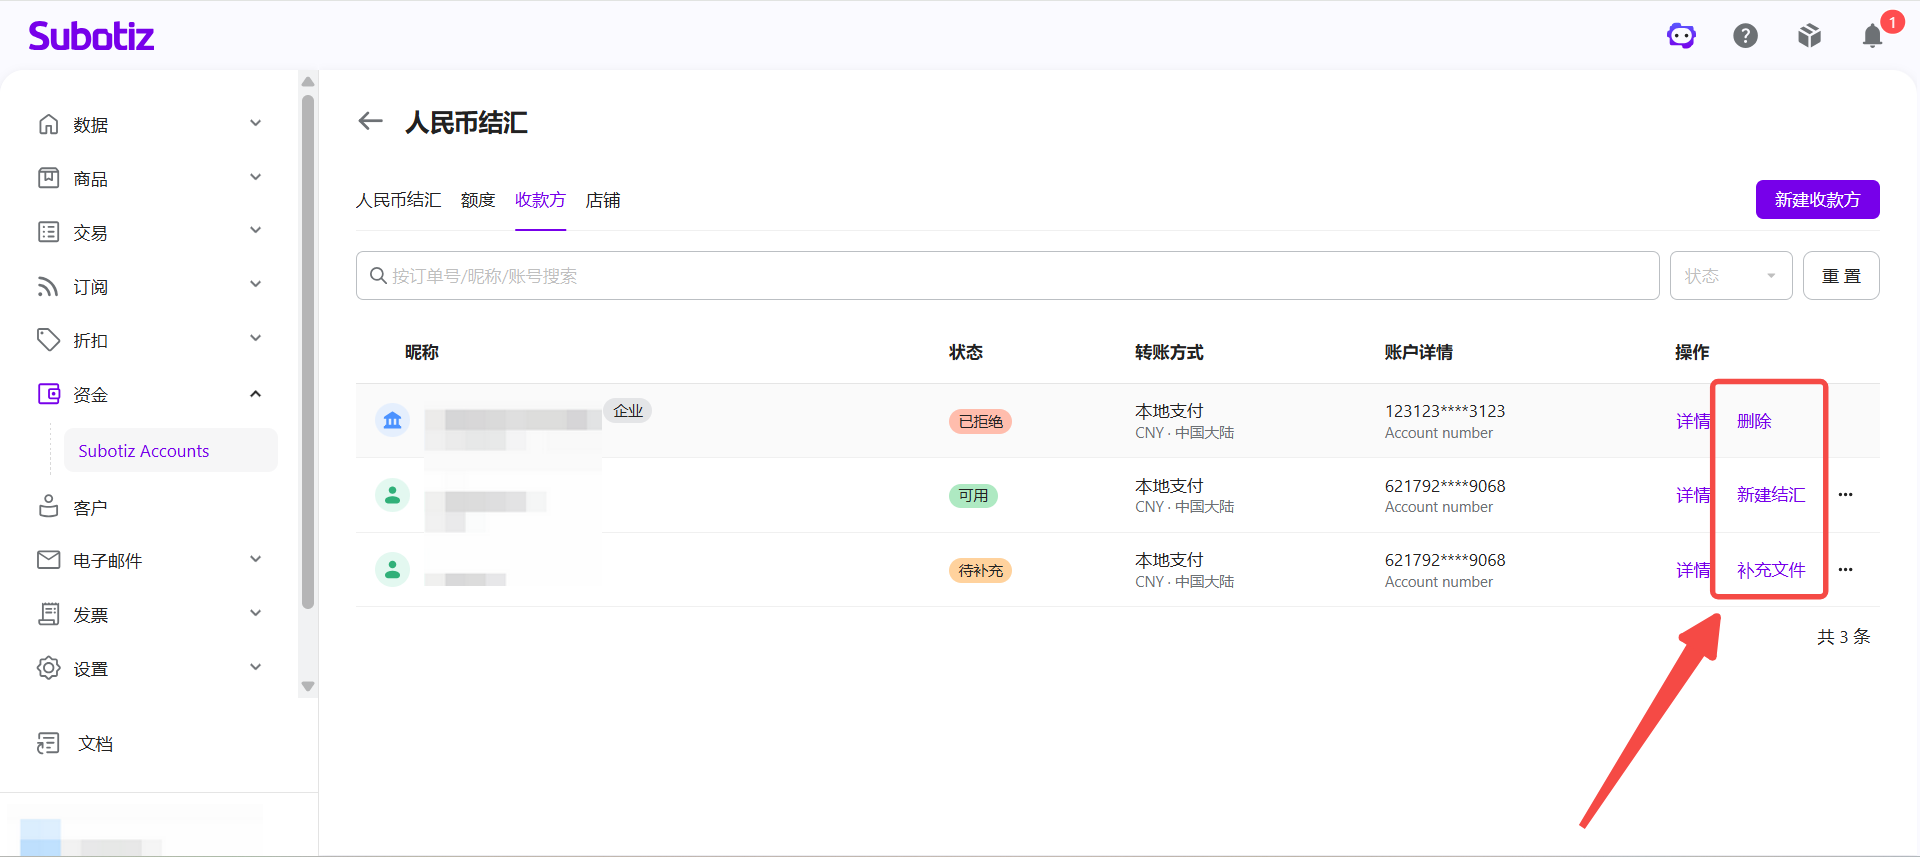Image resolution: width=1920 pixels, height=857 pixels.
Task: Click the sidebar scrollbar up arrow
Action: 308,82
